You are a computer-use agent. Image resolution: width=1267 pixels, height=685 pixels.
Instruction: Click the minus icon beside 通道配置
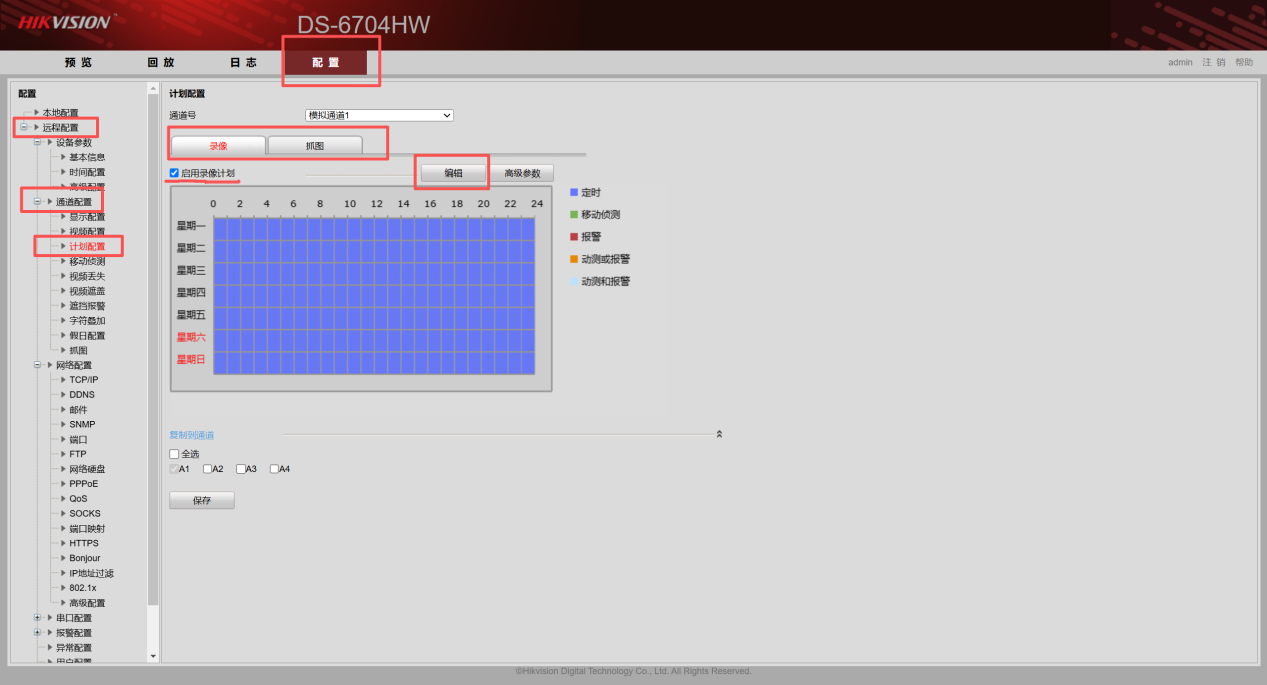(37, 202)
